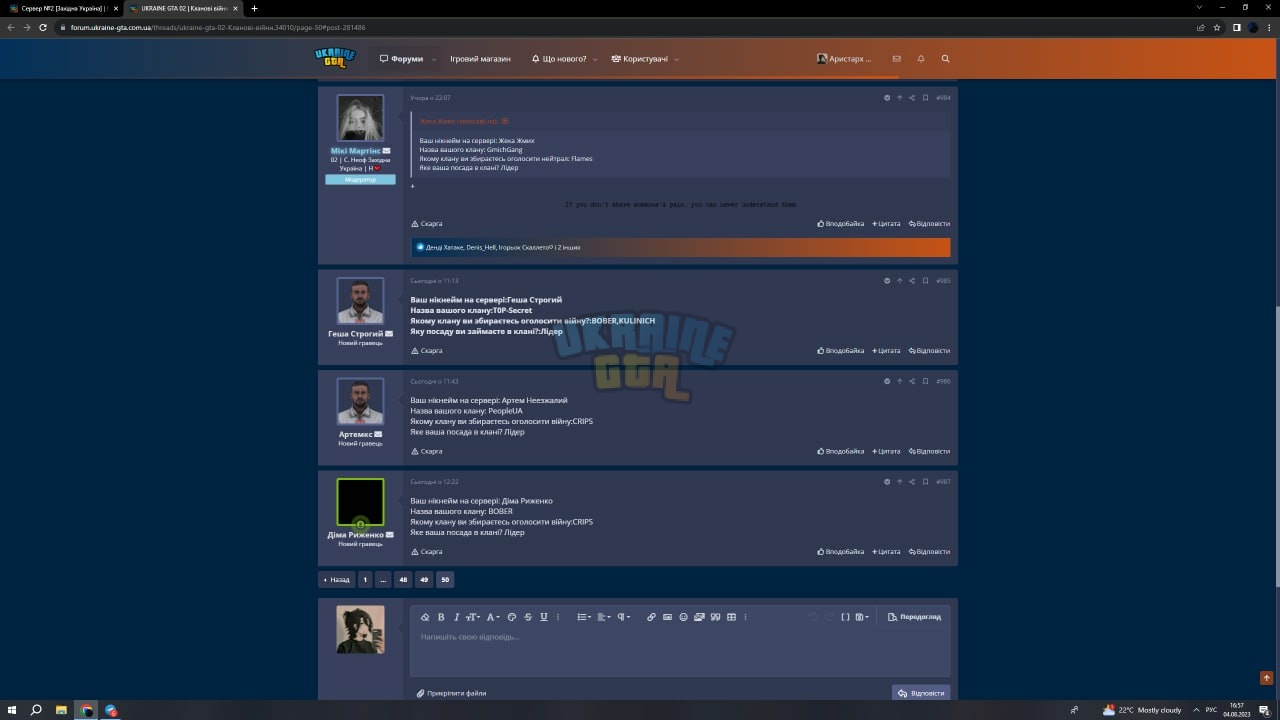The height and width of the screenshot is (720, 1280).
Task: Bookmark page with the star icon
Action: 1217,27
